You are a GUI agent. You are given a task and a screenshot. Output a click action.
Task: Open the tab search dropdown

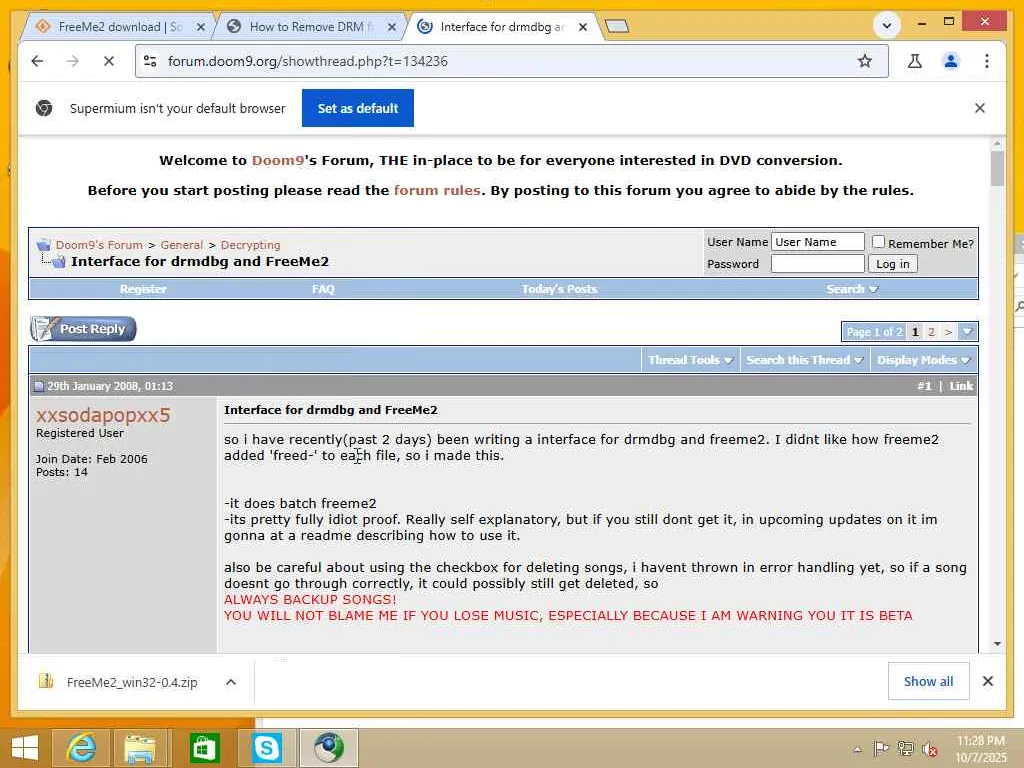pos(887,26)
